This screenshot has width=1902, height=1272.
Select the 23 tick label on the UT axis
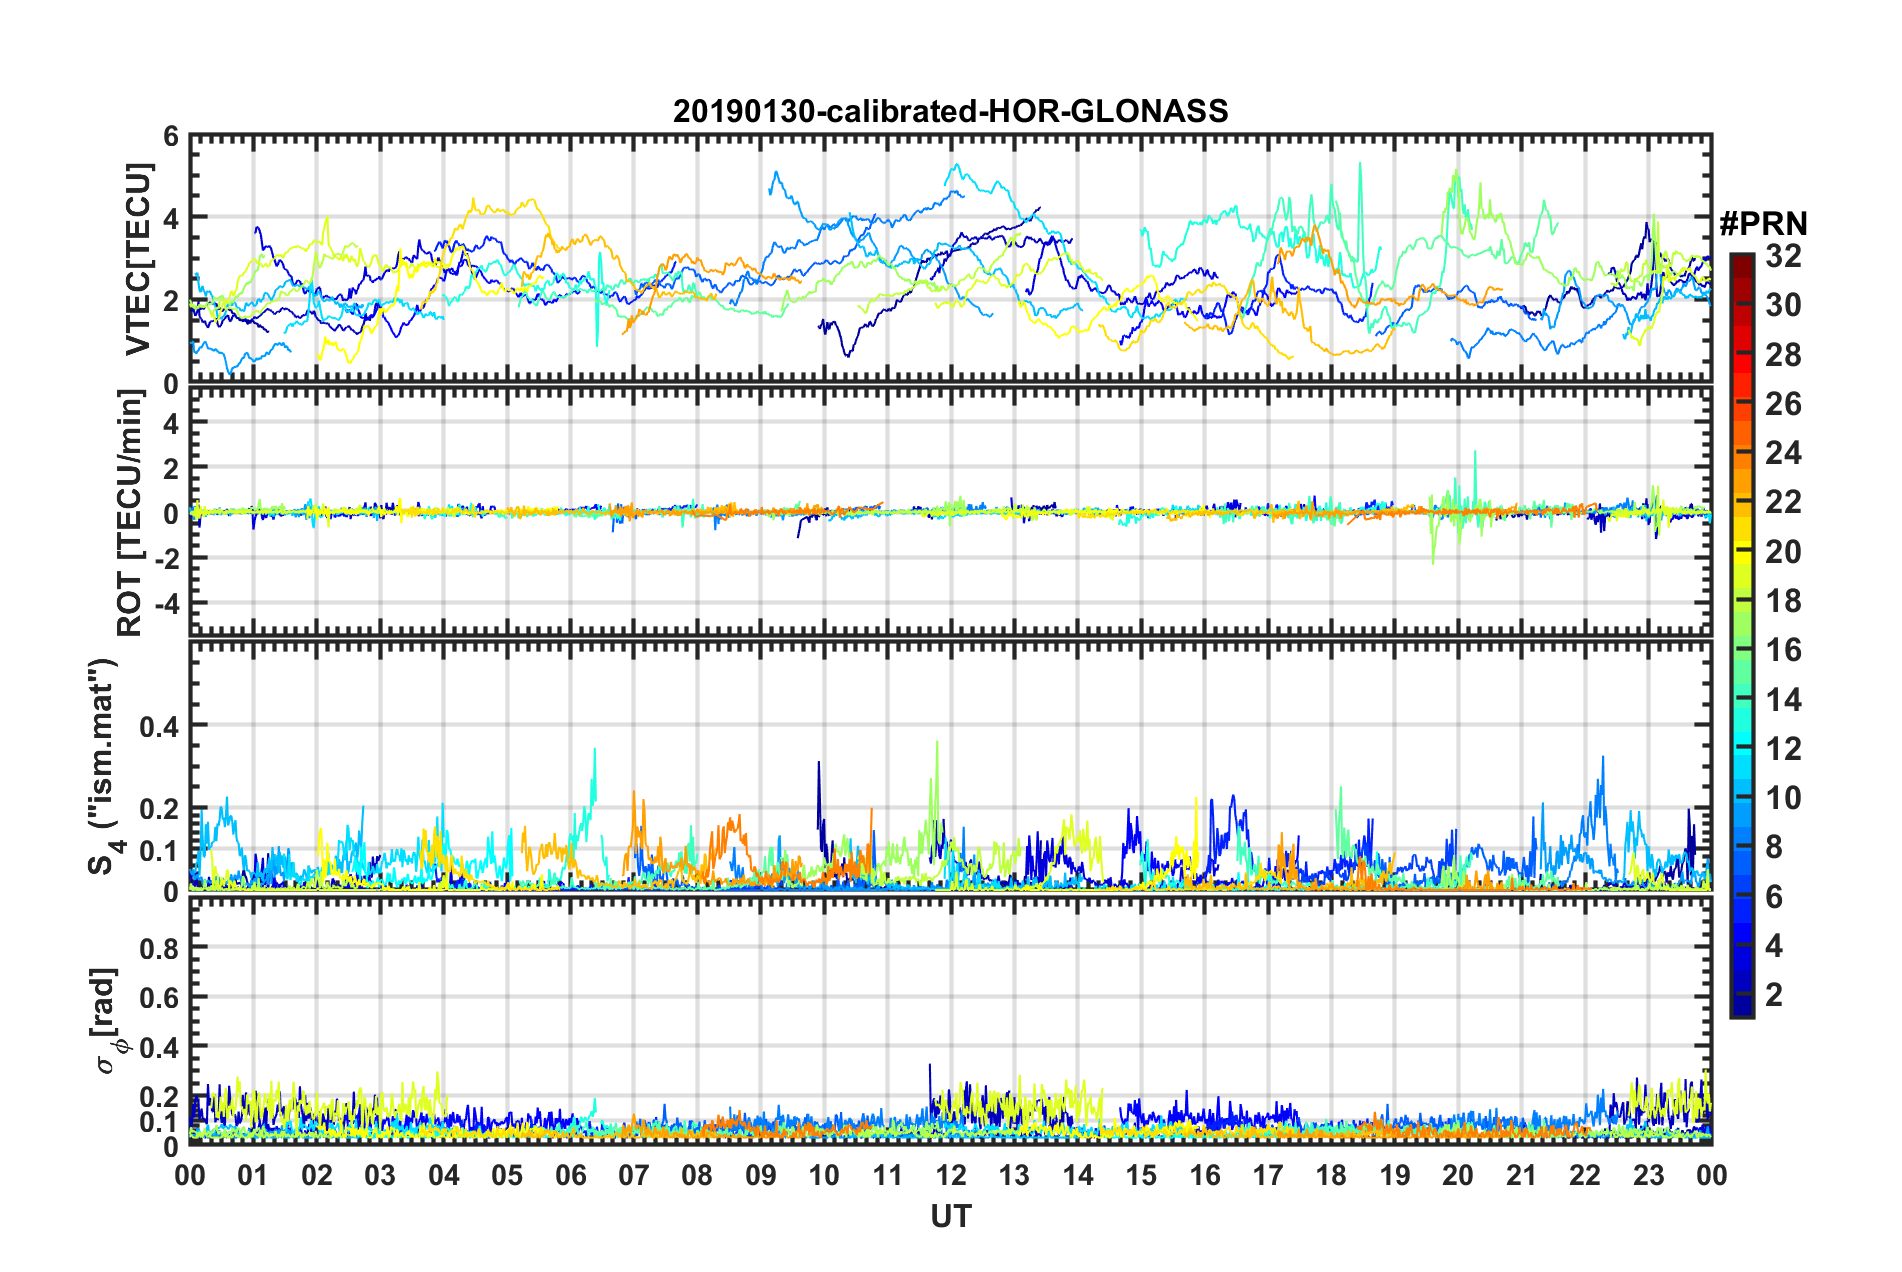pyautogui.click(x=1648, y=1175)
